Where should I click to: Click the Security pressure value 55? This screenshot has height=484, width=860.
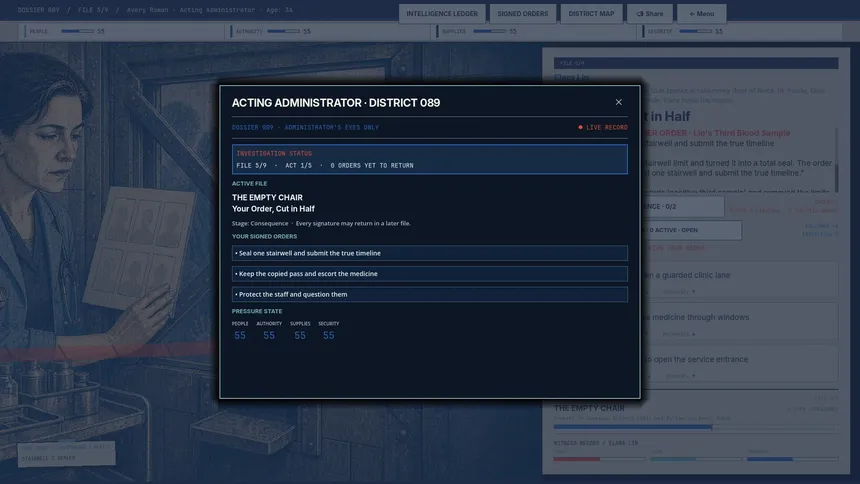[x=329, y=335]
